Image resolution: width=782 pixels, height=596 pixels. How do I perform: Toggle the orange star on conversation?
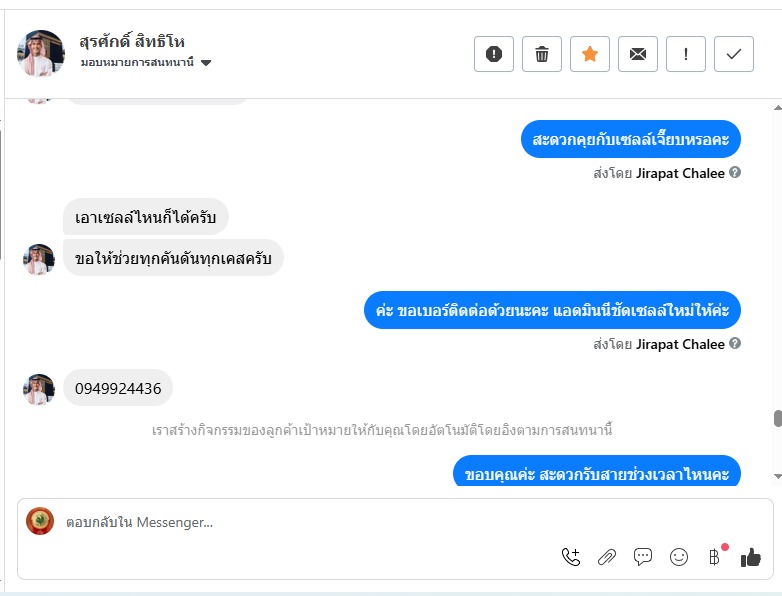pyautogui.click(x=590, y=54)
